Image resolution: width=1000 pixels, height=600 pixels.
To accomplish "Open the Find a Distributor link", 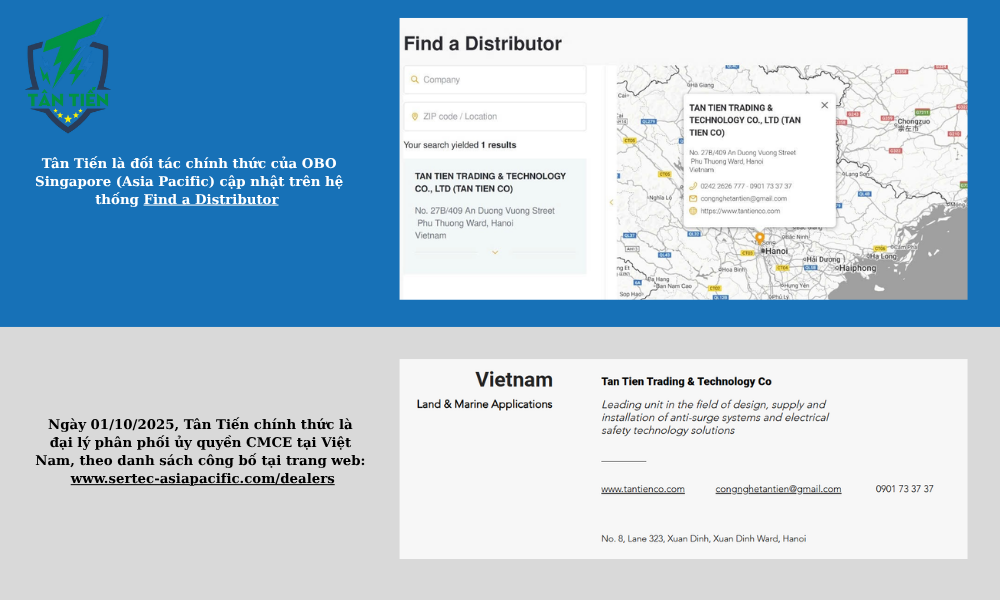I will 210,199.
